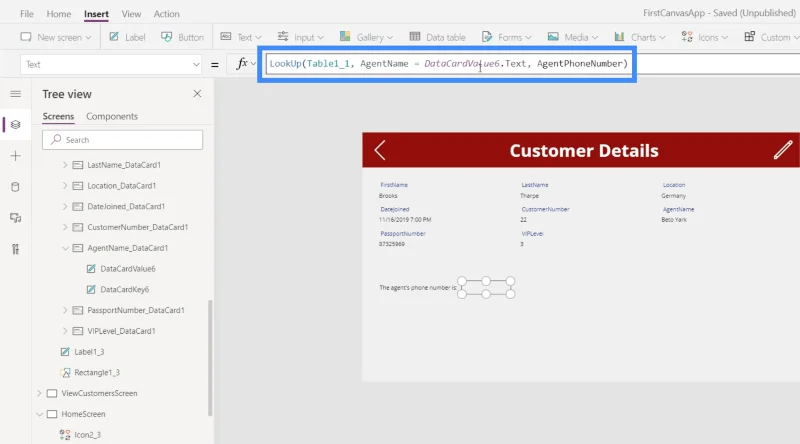Insert a Data table
Viewport: 800px width, 444px height.
coord(437,37)
